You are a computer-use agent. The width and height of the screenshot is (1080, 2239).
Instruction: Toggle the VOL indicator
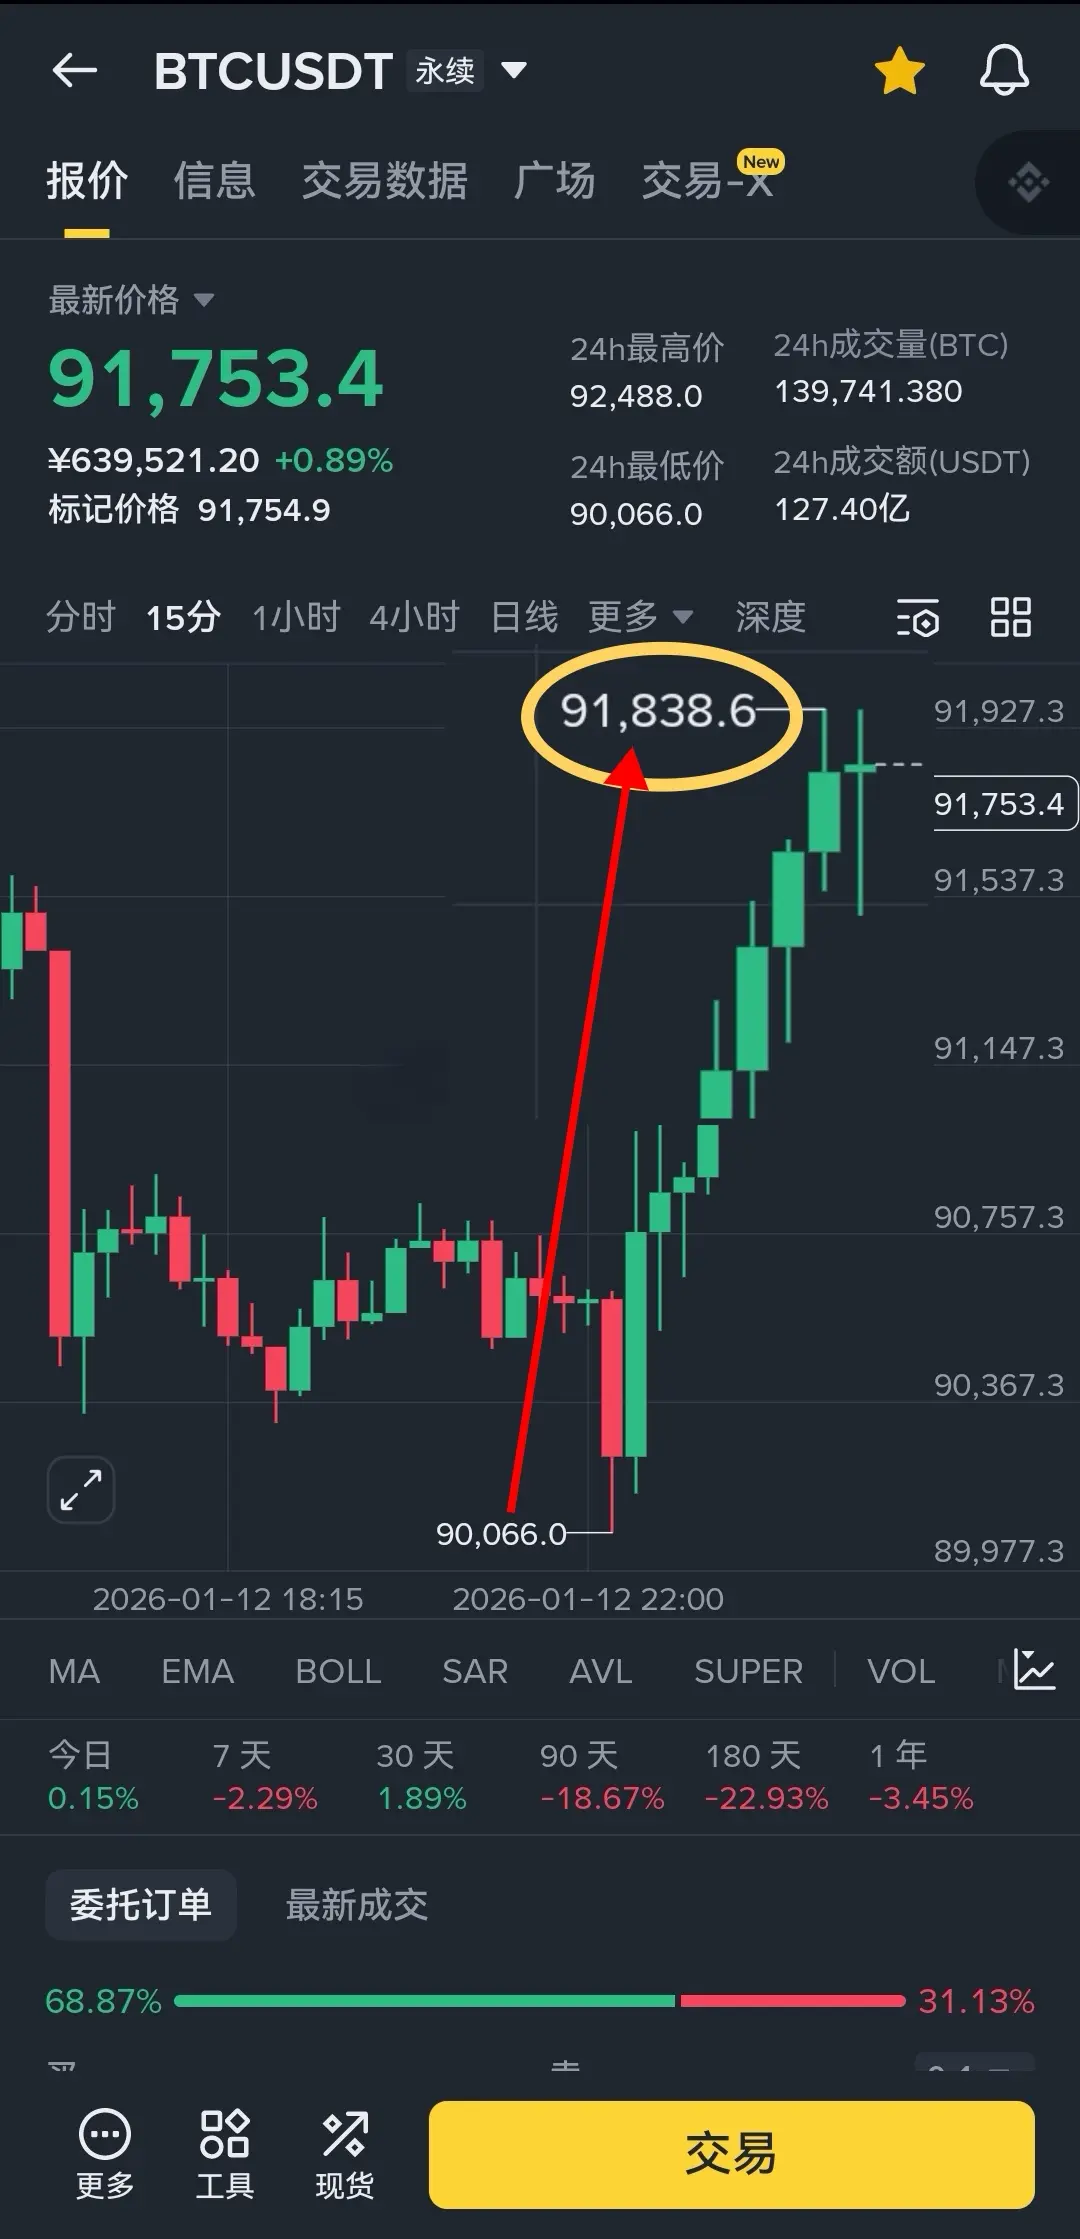tap(901, 1671)
